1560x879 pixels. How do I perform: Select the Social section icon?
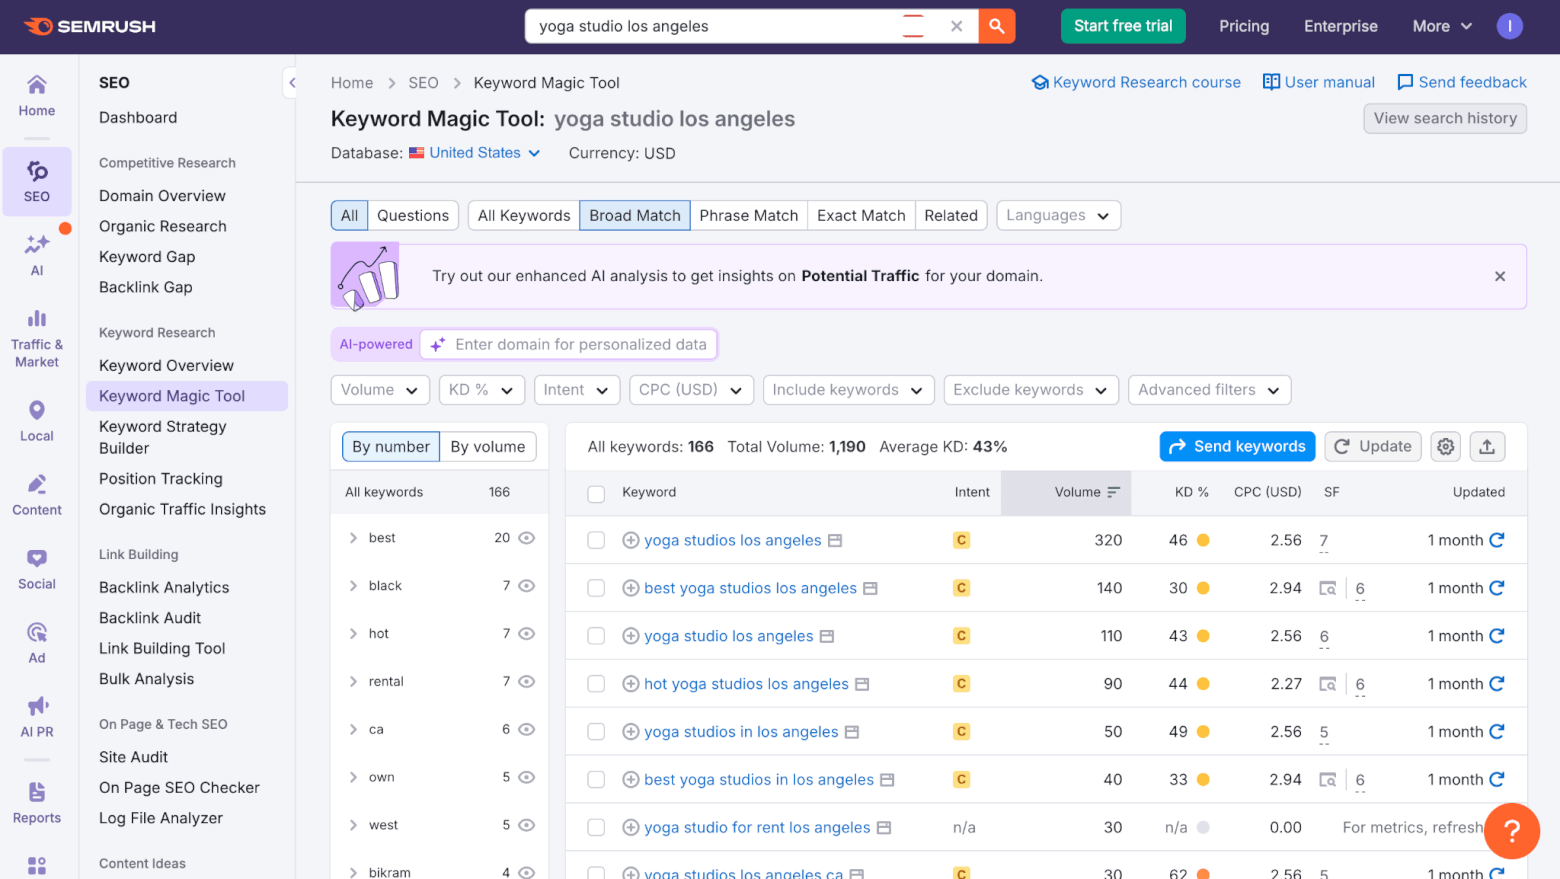click(x=36, y=570)
